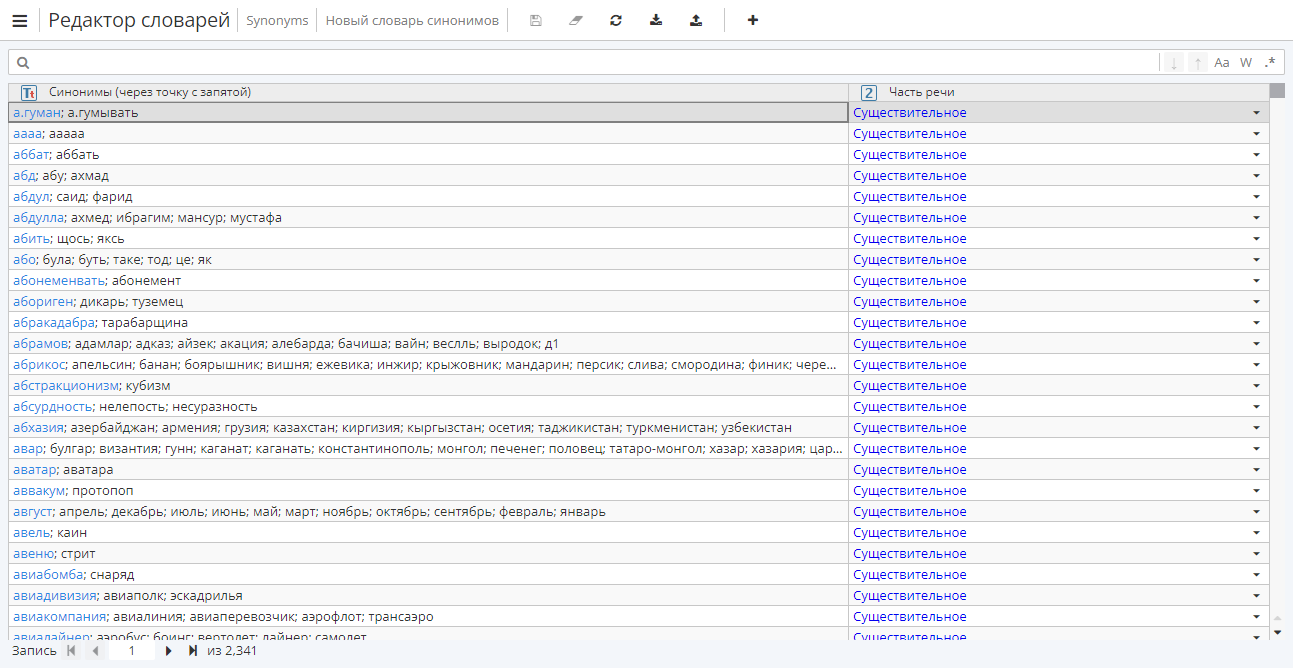
Task: Toggle whole-word search (W)
Action: click(x=1246, y=63)
